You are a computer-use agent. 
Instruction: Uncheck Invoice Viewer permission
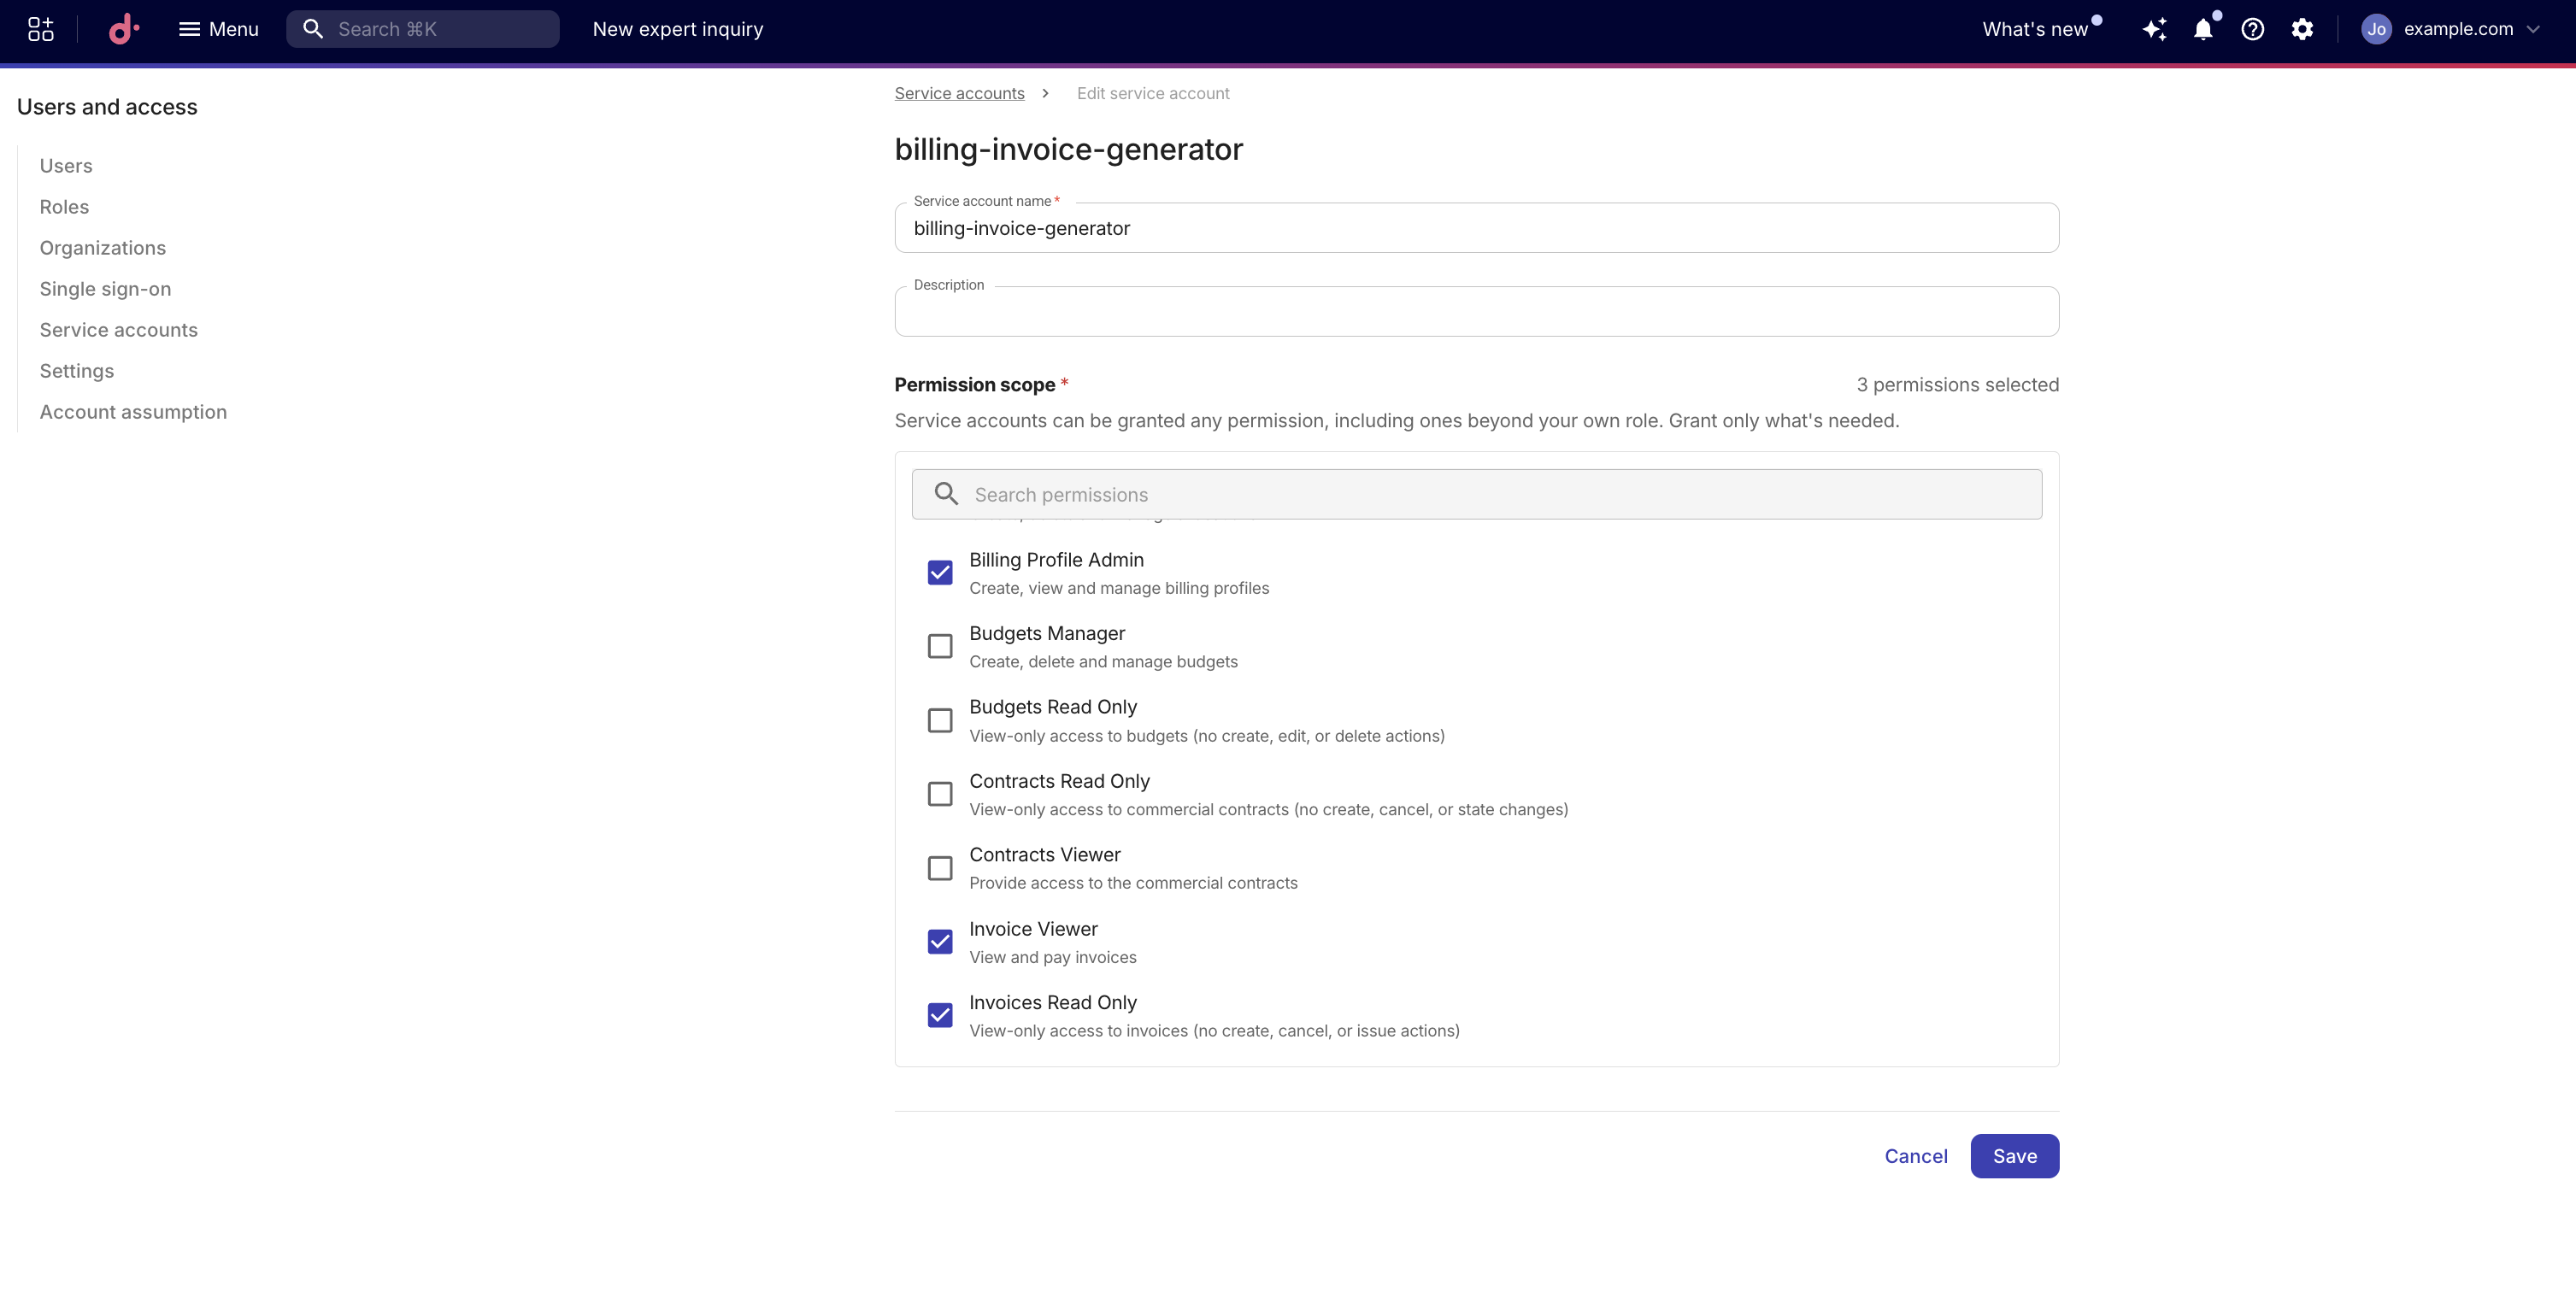coord(940,942)
